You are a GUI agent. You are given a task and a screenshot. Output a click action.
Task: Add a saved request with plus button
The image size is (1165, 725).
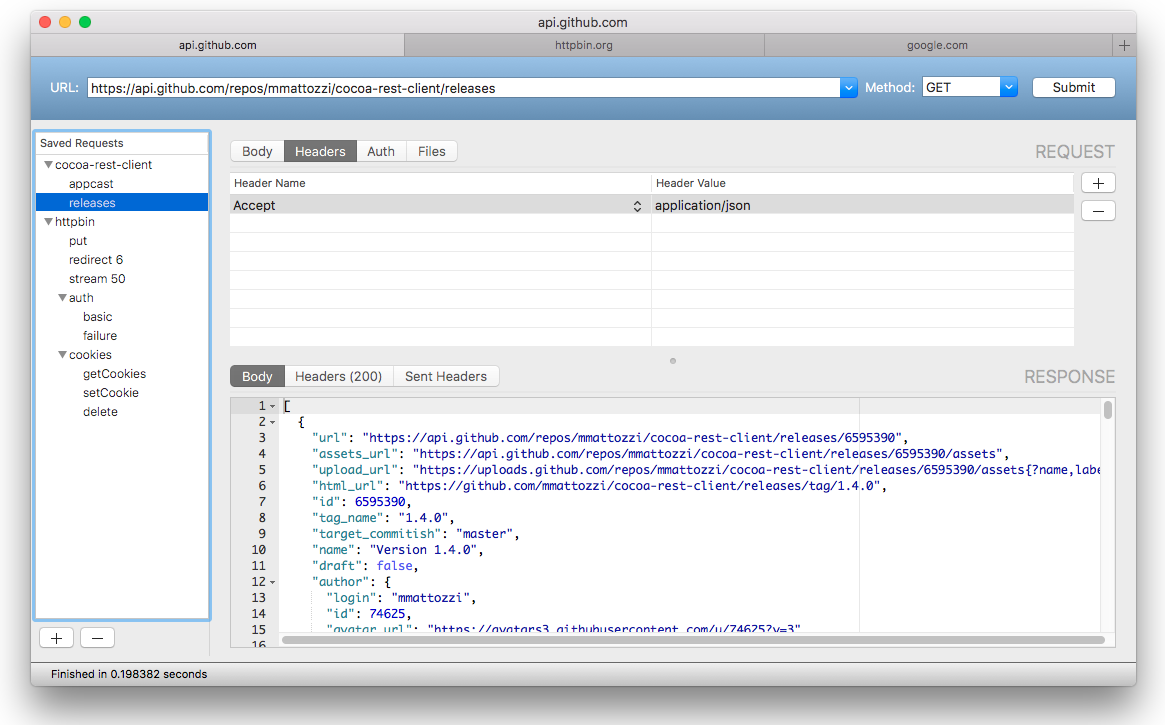pos(56,638)
